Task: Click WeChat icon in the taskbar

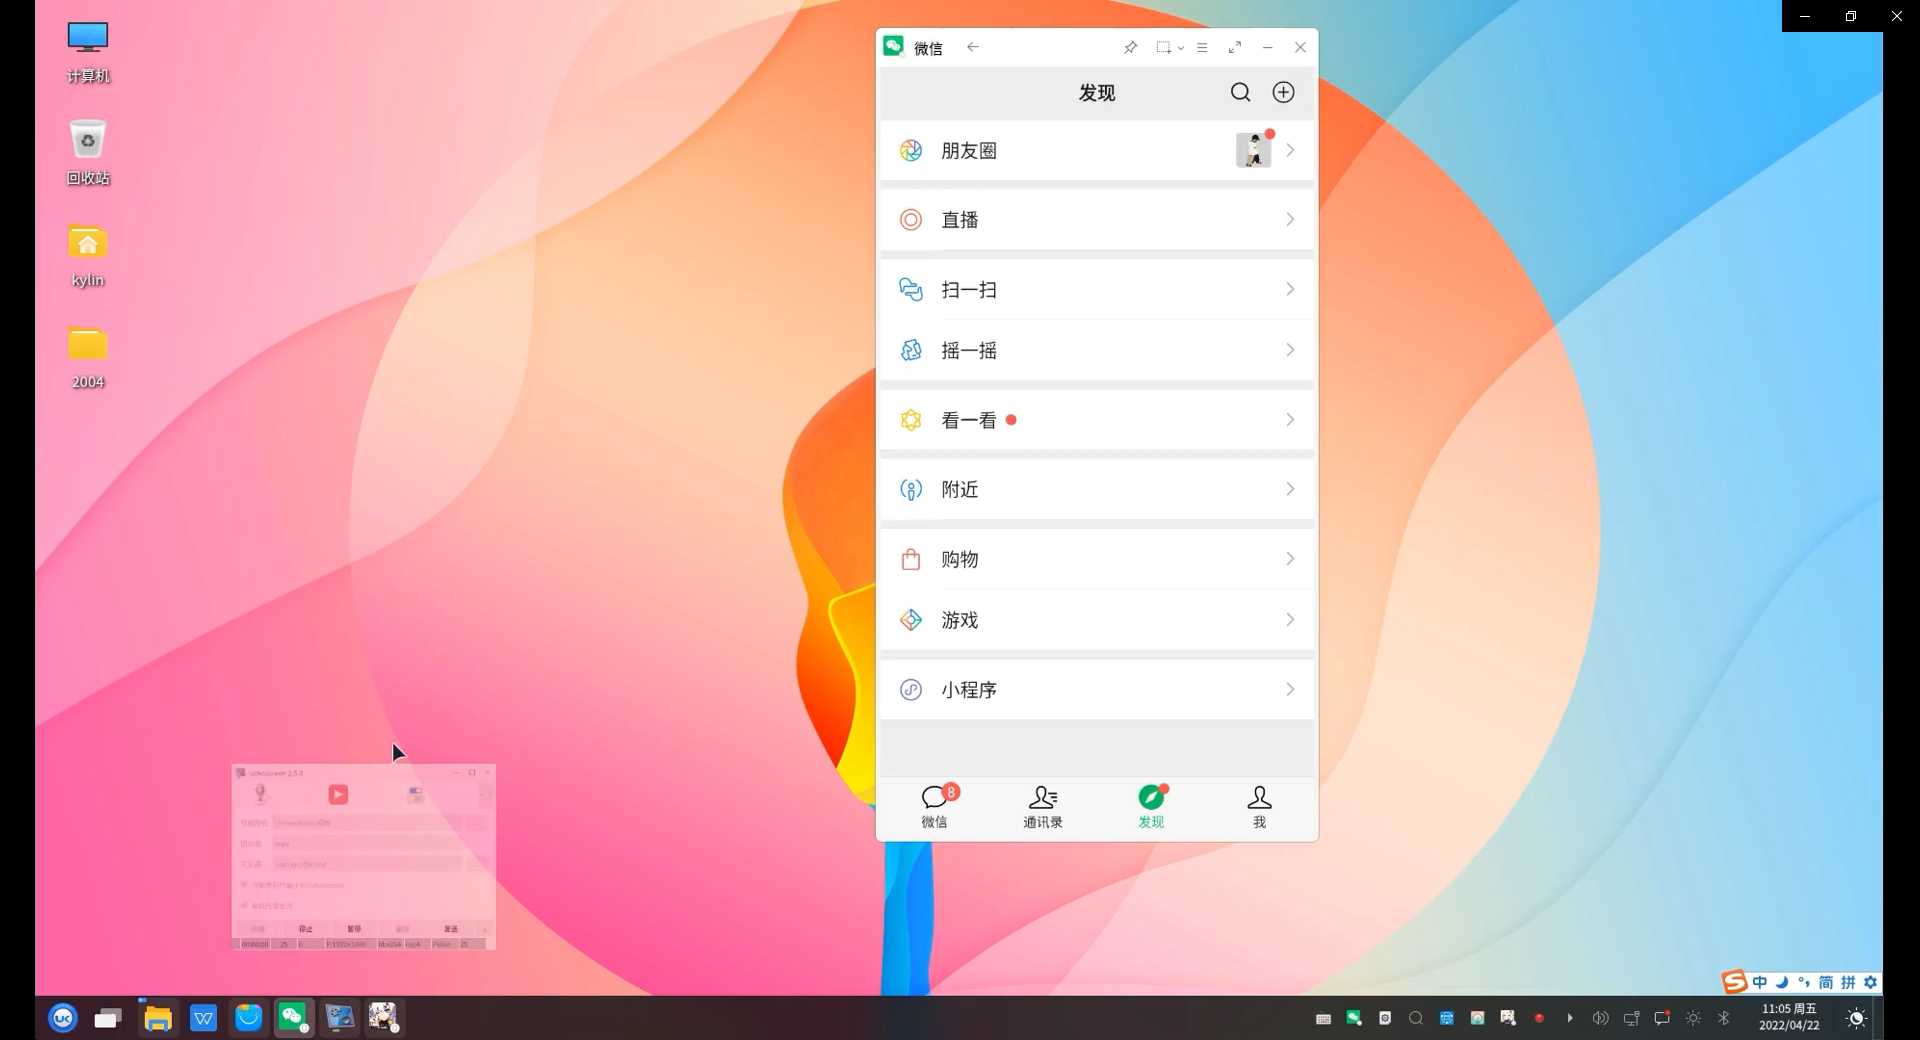Action: [293, 1018]
